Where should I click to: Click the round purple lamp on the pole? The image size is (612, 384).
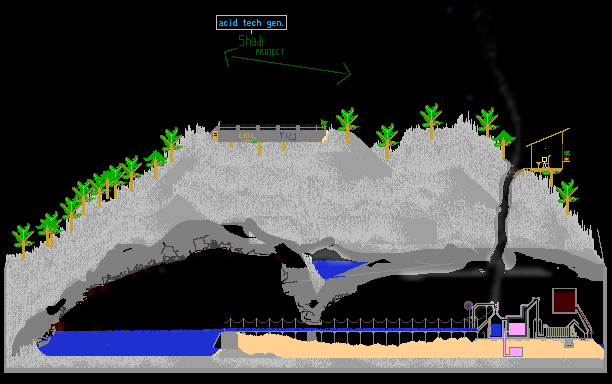(468, 305)
